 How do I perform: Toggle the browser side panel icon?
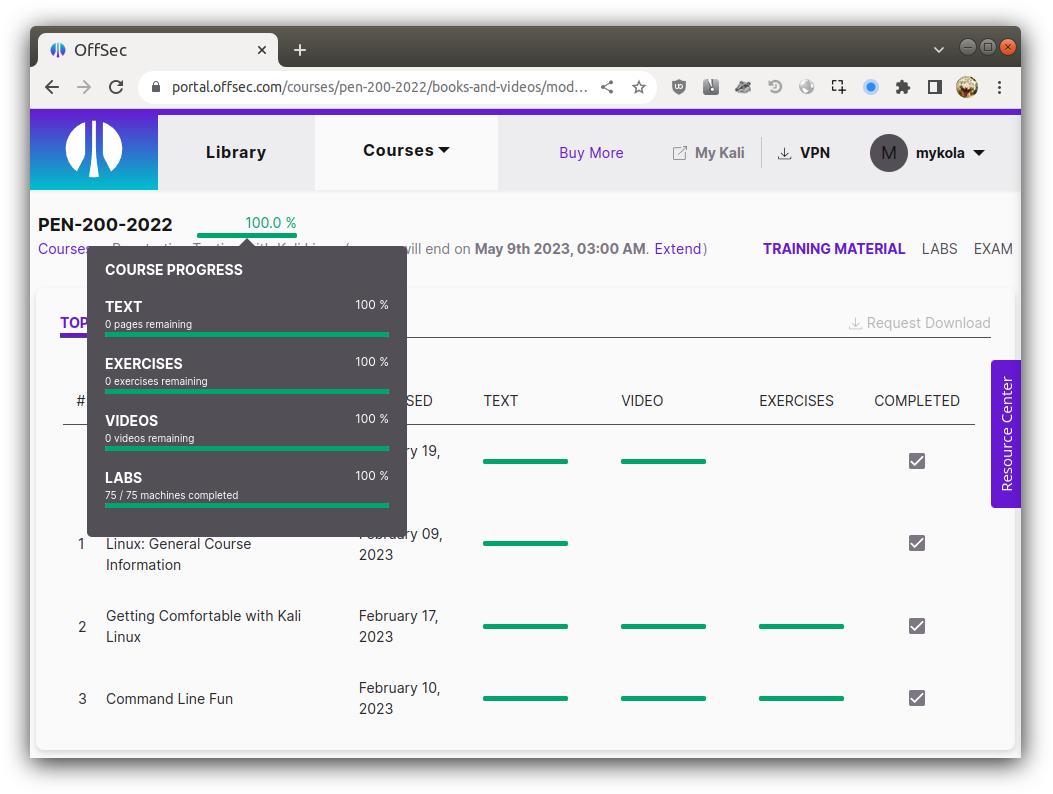tap(935, 87)
